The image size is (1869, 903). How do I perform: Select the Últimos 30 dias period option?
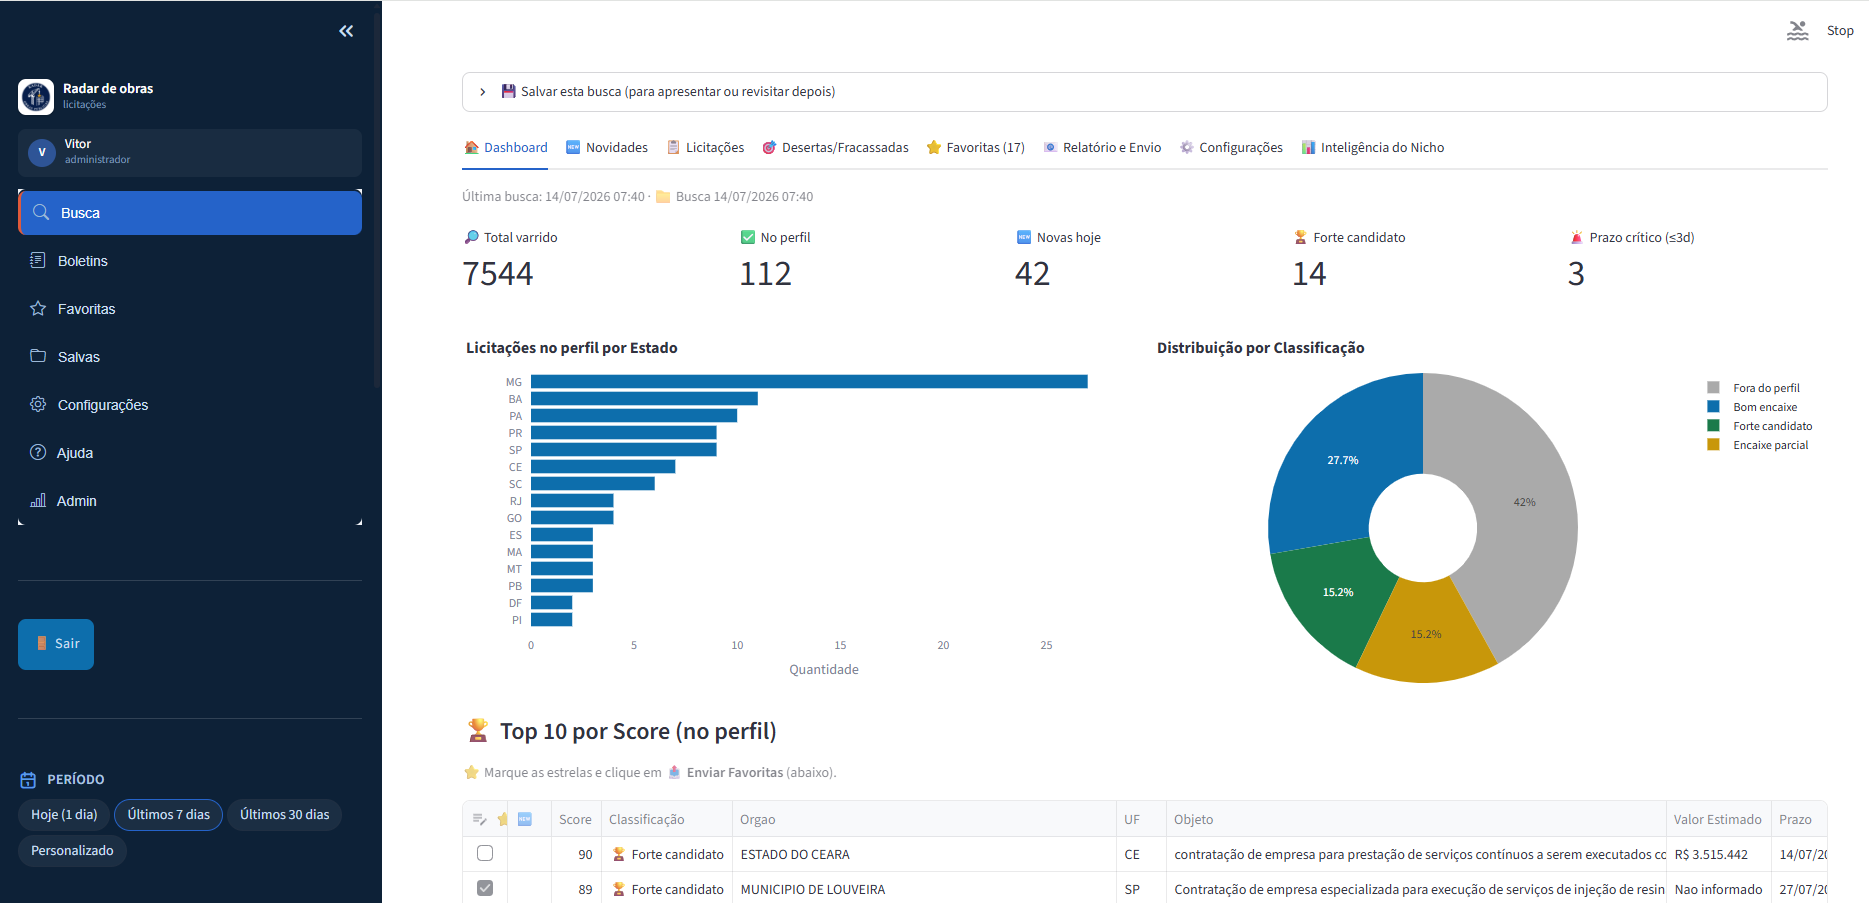pyautogui.click(x=285, y=815)
